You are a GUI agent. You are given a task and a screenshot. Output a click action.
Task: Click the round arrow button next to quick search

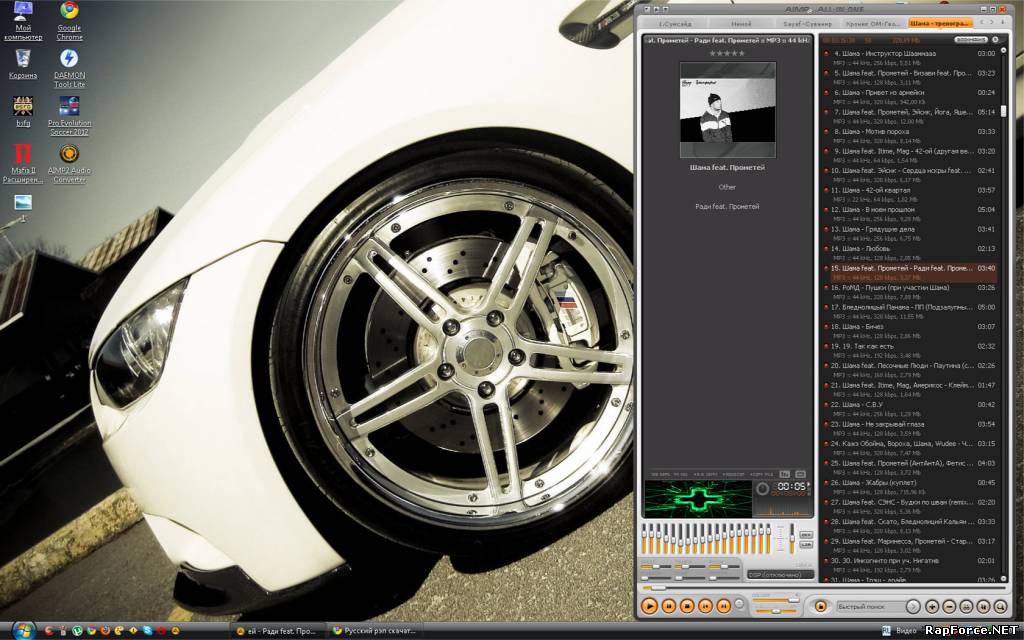point(913,607)
